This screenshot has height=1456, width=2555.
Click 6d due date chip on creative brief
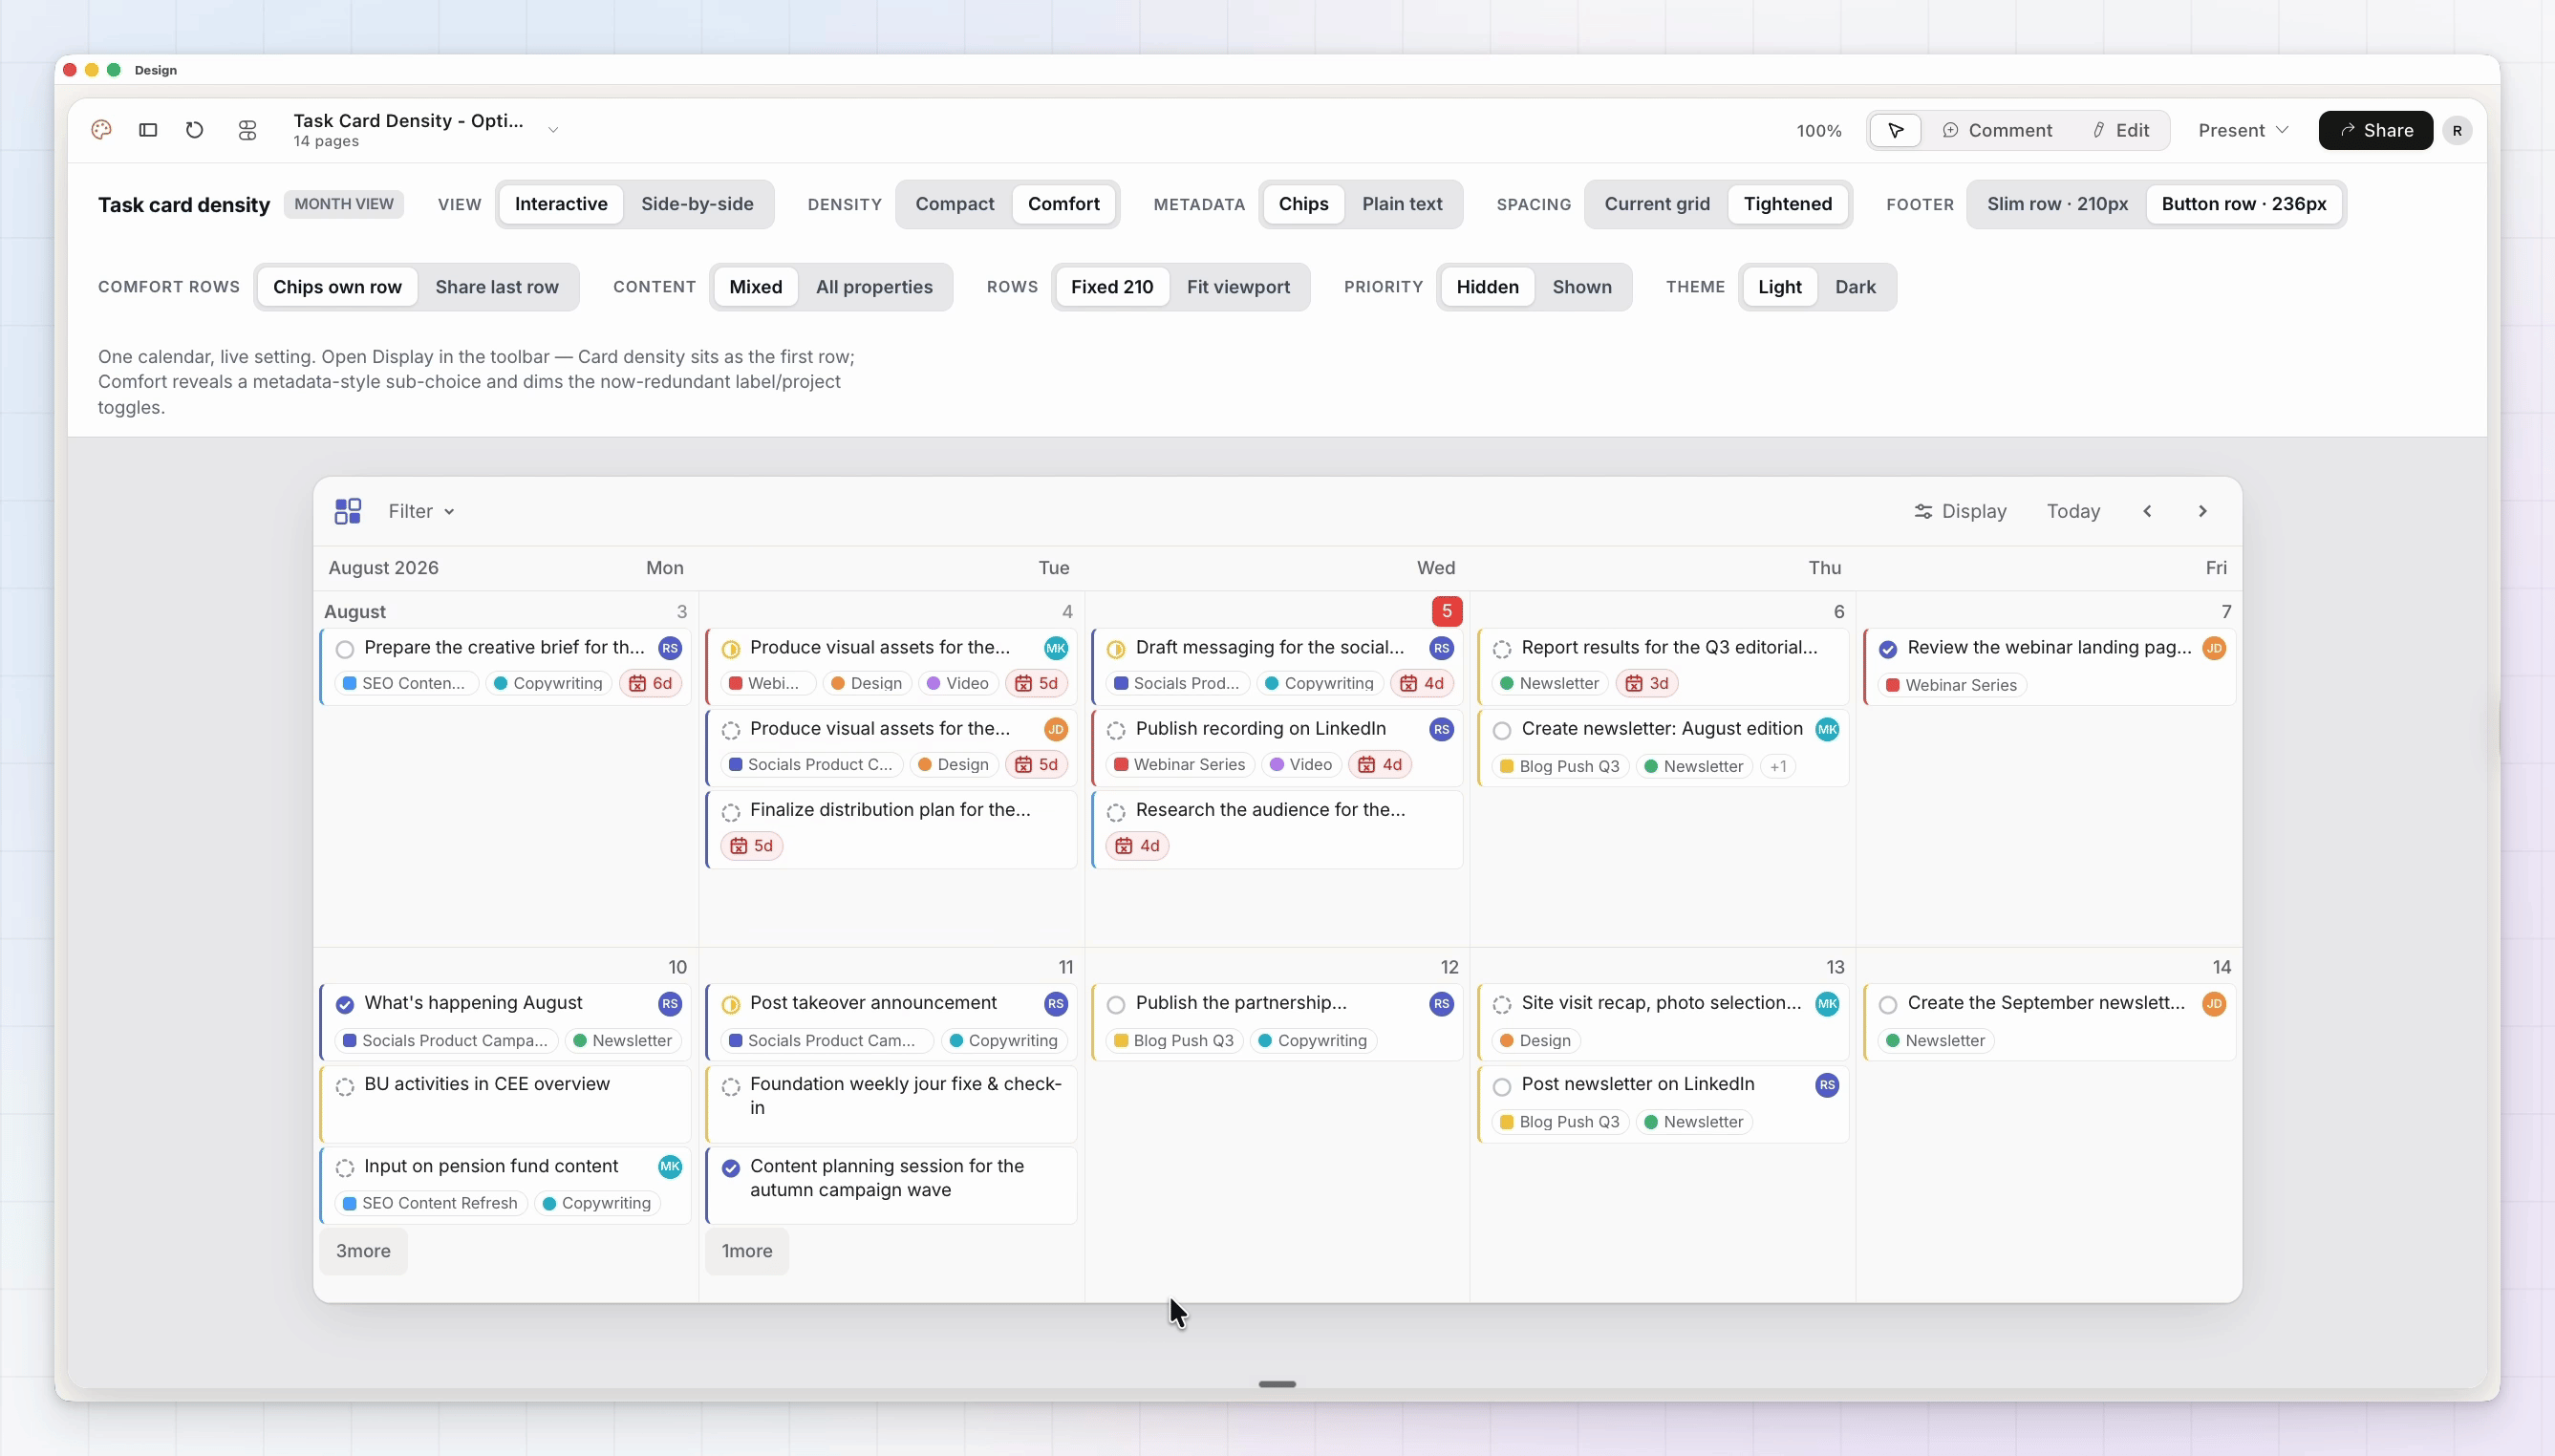[x=650, y=683]
